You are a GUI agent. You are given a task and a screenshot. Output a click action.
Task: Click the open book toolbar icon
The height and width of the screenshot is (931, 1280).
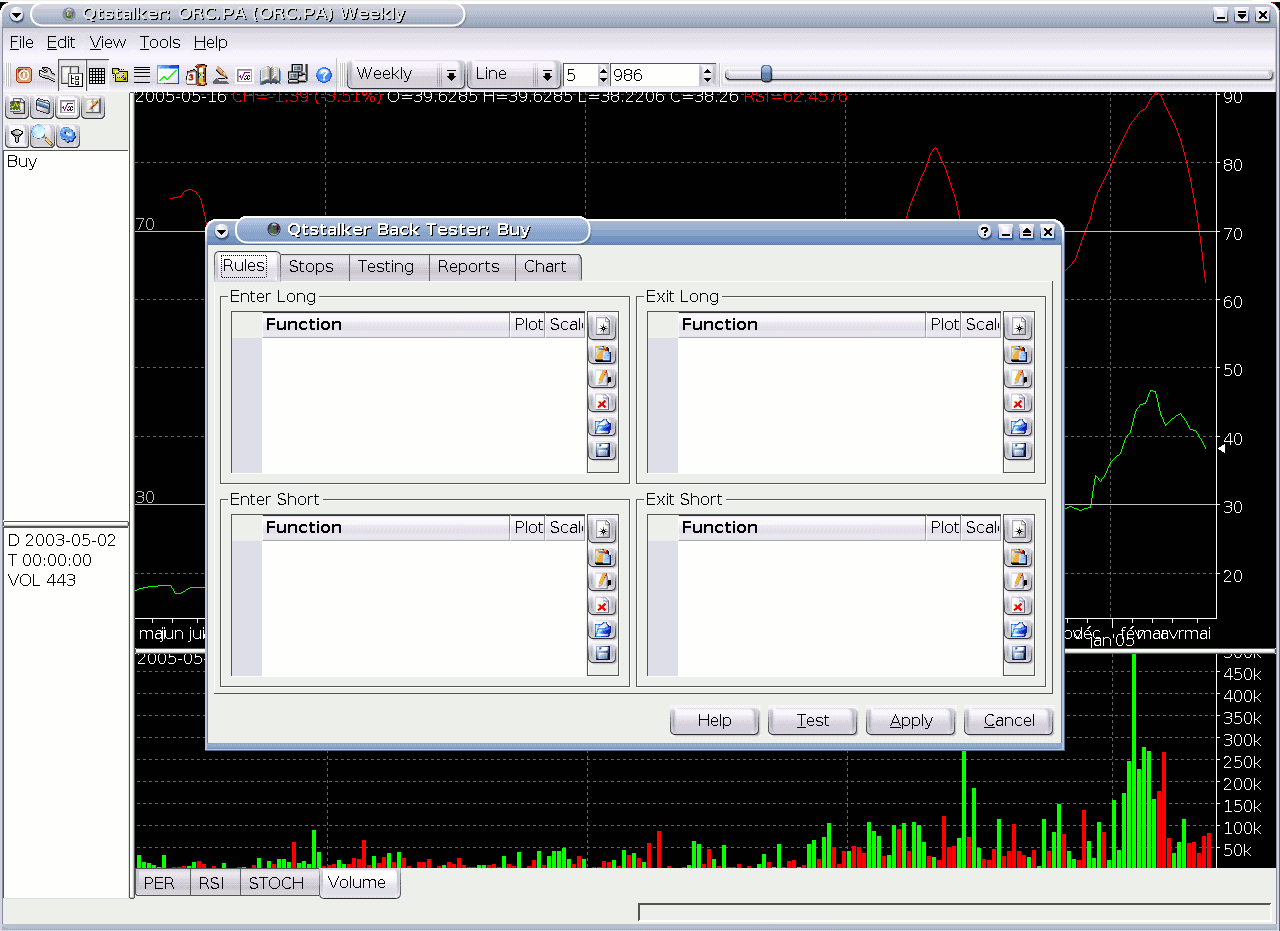click(270, 75)
